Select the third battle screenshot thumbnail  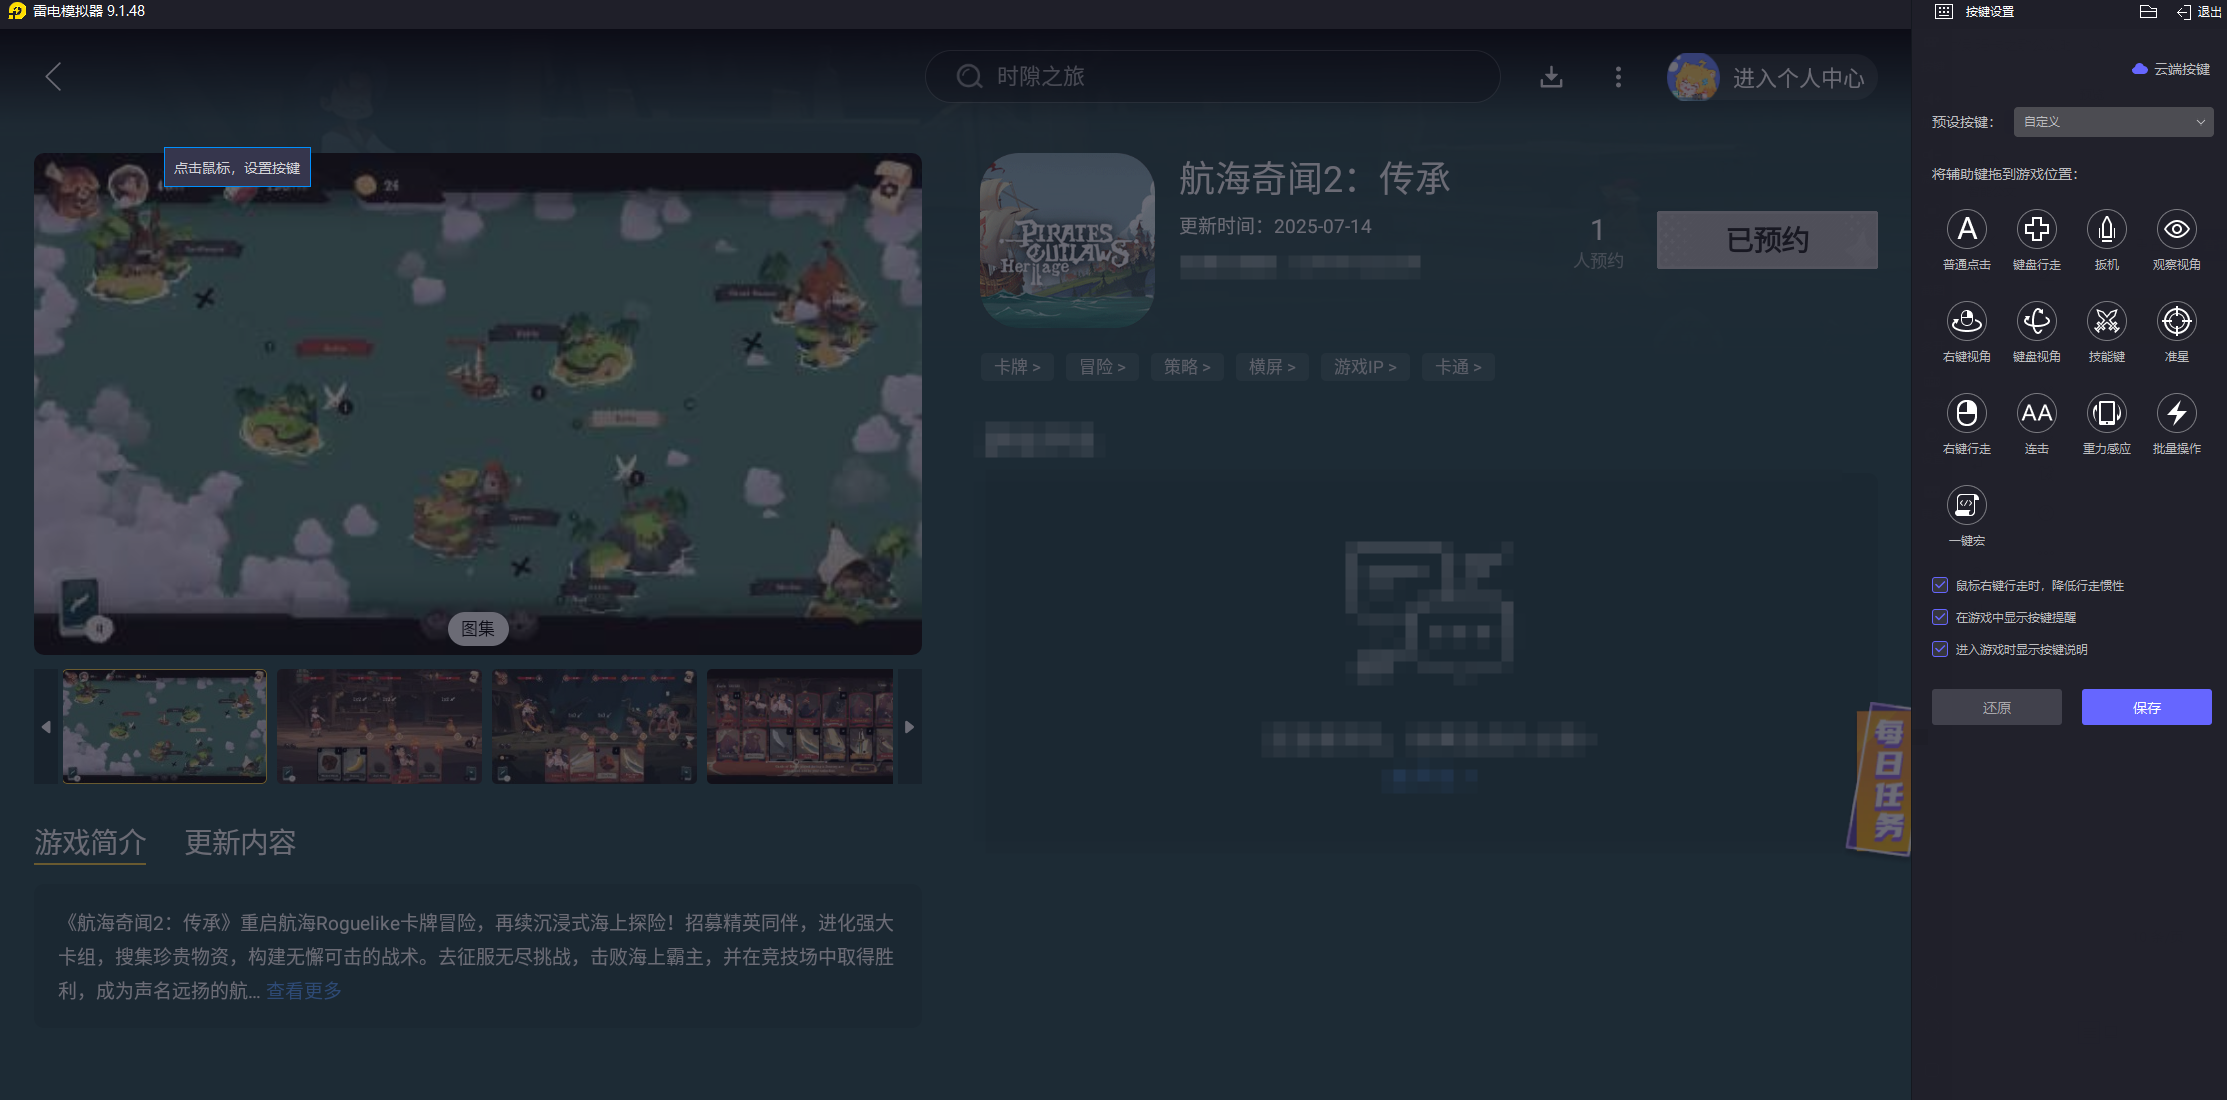click(594, 726)
